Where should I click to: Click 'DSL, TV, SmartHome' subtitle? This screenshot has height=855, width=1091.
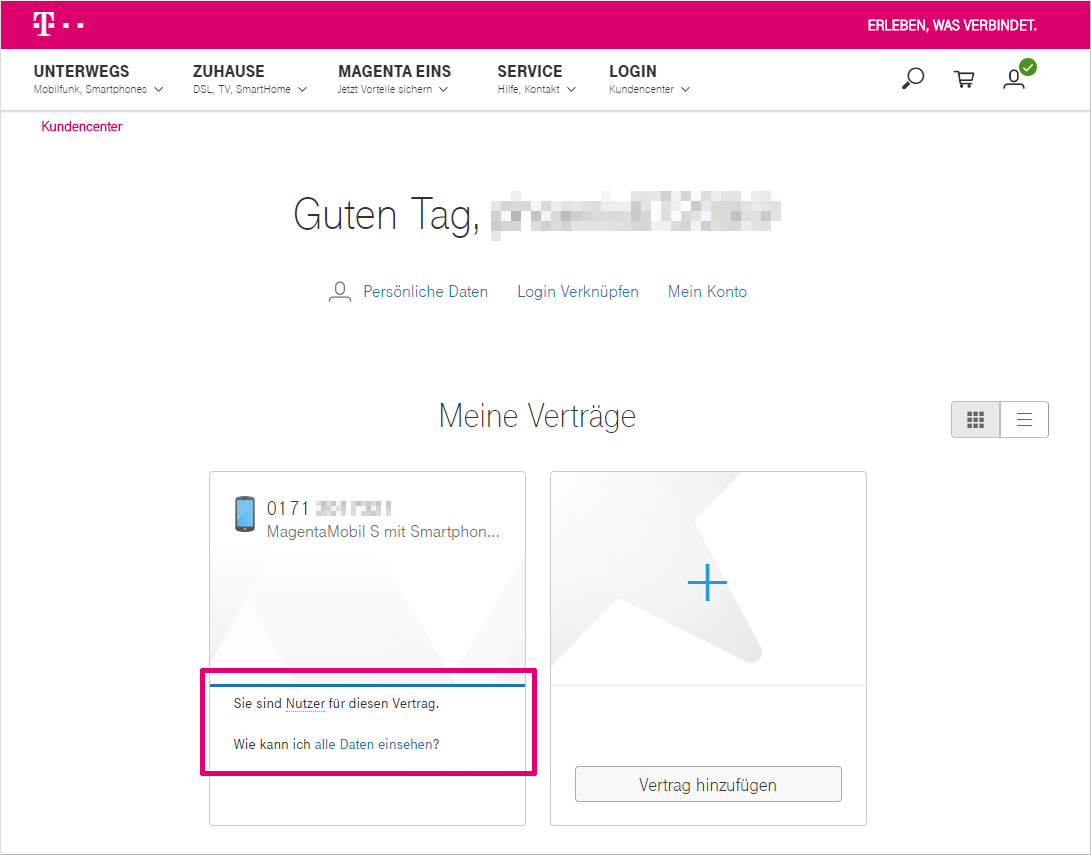(241, 89)
